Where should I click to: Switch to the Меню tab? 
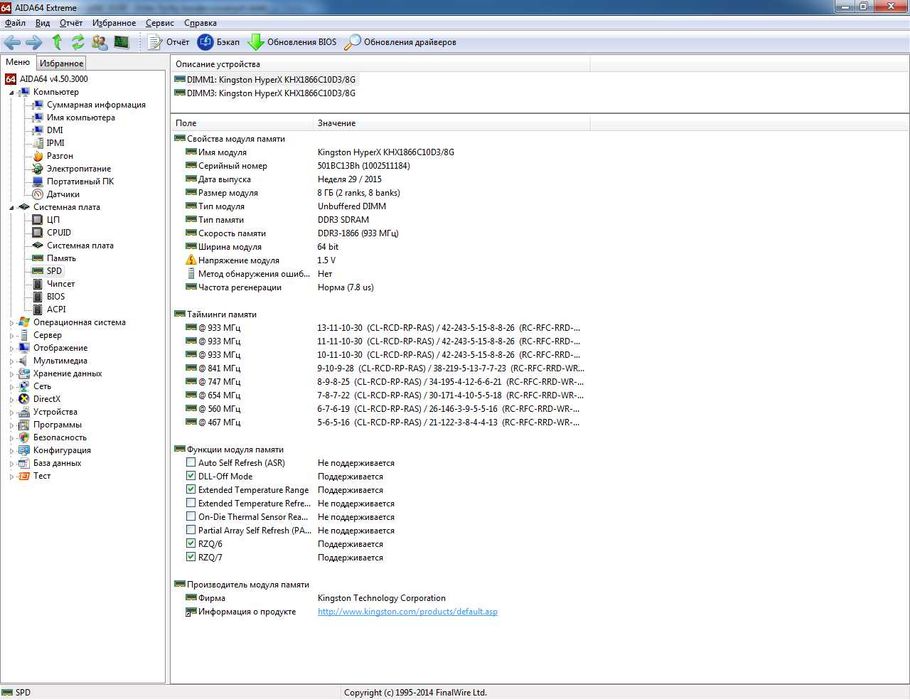[17, 62]
